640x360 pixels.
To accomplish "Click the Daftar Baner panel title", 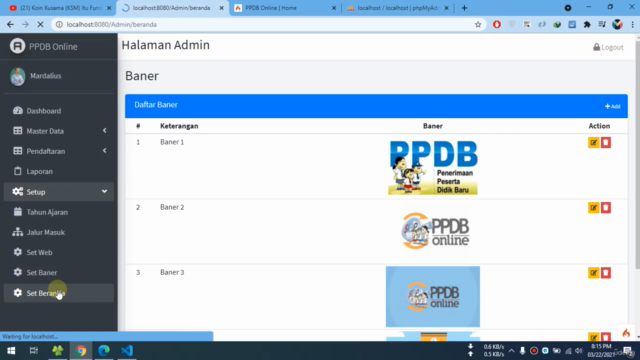I will click(156, 105).
